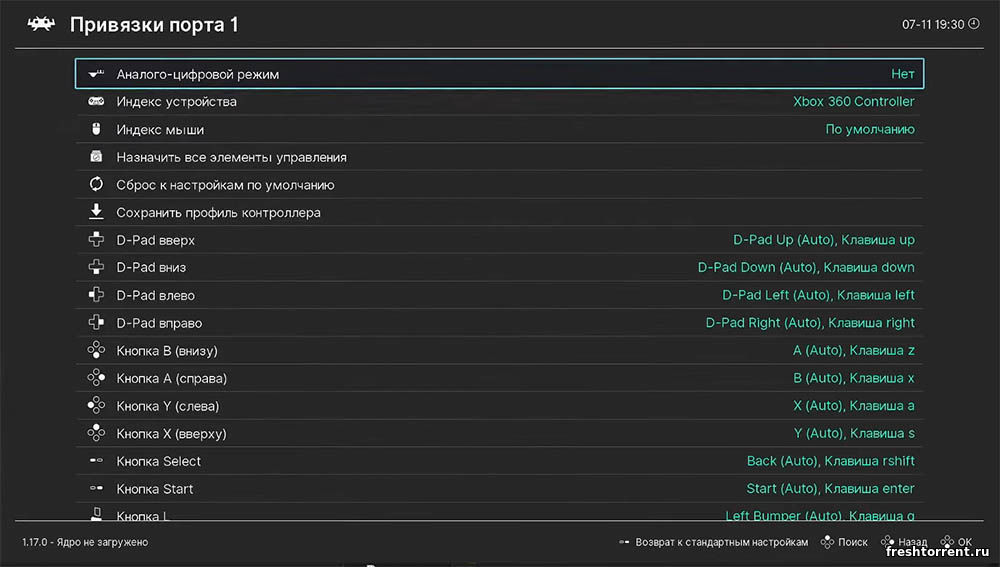Click the clock icon beside the time

(x=974, y=24)
